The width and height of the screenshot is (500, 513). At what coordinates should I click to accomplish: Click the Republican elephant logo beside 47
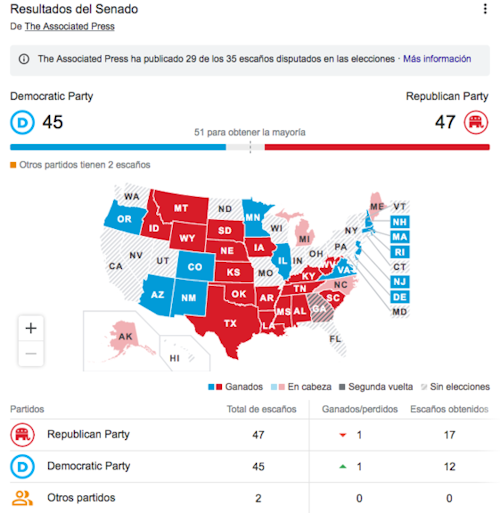pos(476,122)
